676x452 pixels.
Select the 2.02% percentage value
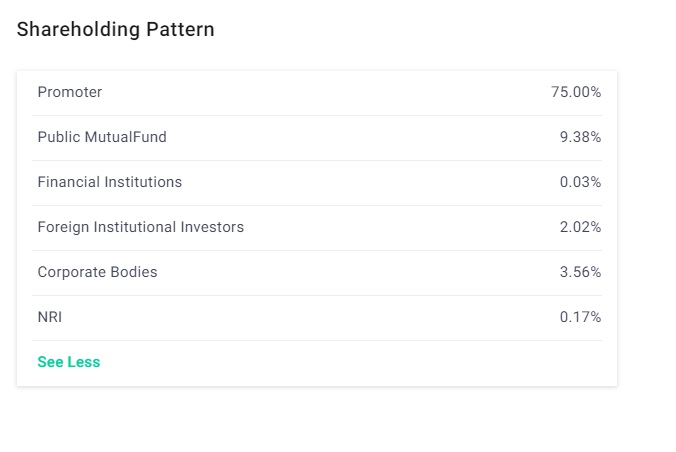coord(580,227)
